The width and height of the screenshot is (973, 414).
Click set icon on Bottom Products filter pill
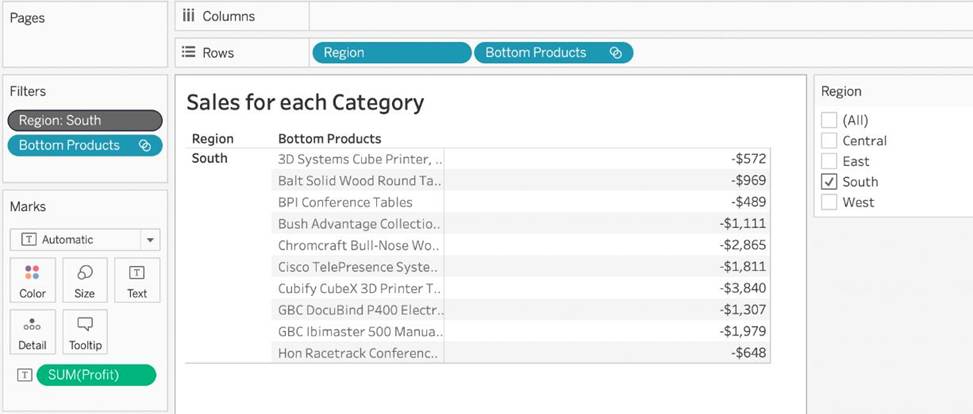(x=144, y=146)
